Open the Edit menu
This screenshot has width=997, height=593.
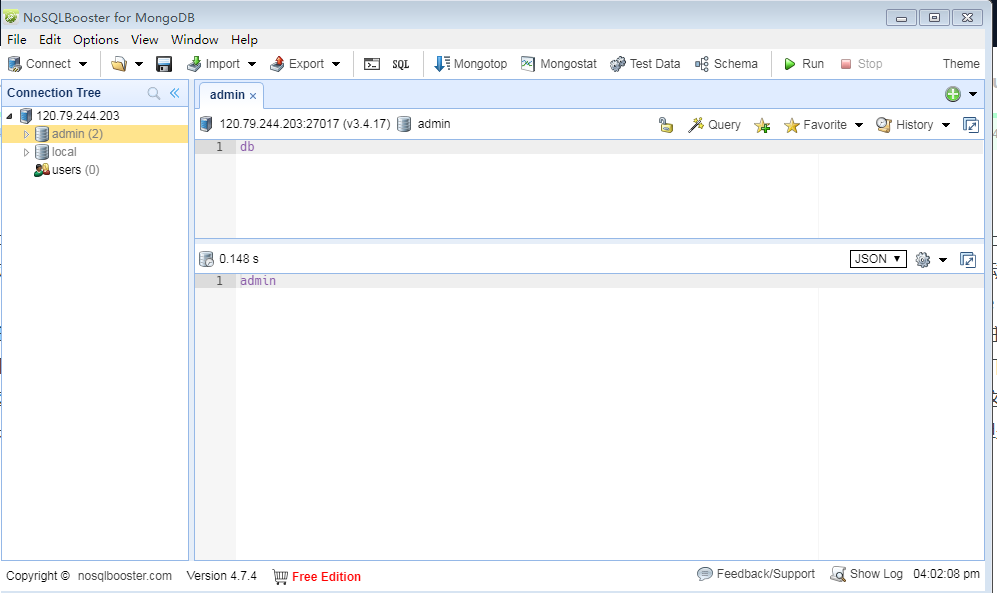click(x=50, y=39)
